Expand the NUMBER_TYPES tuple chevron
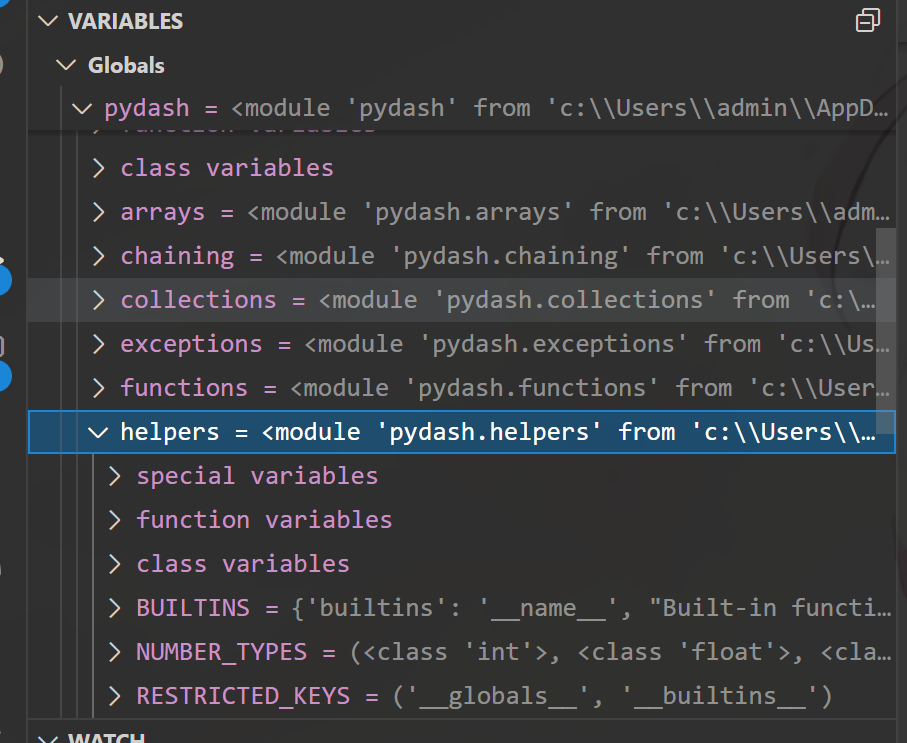 pos(115,652)
